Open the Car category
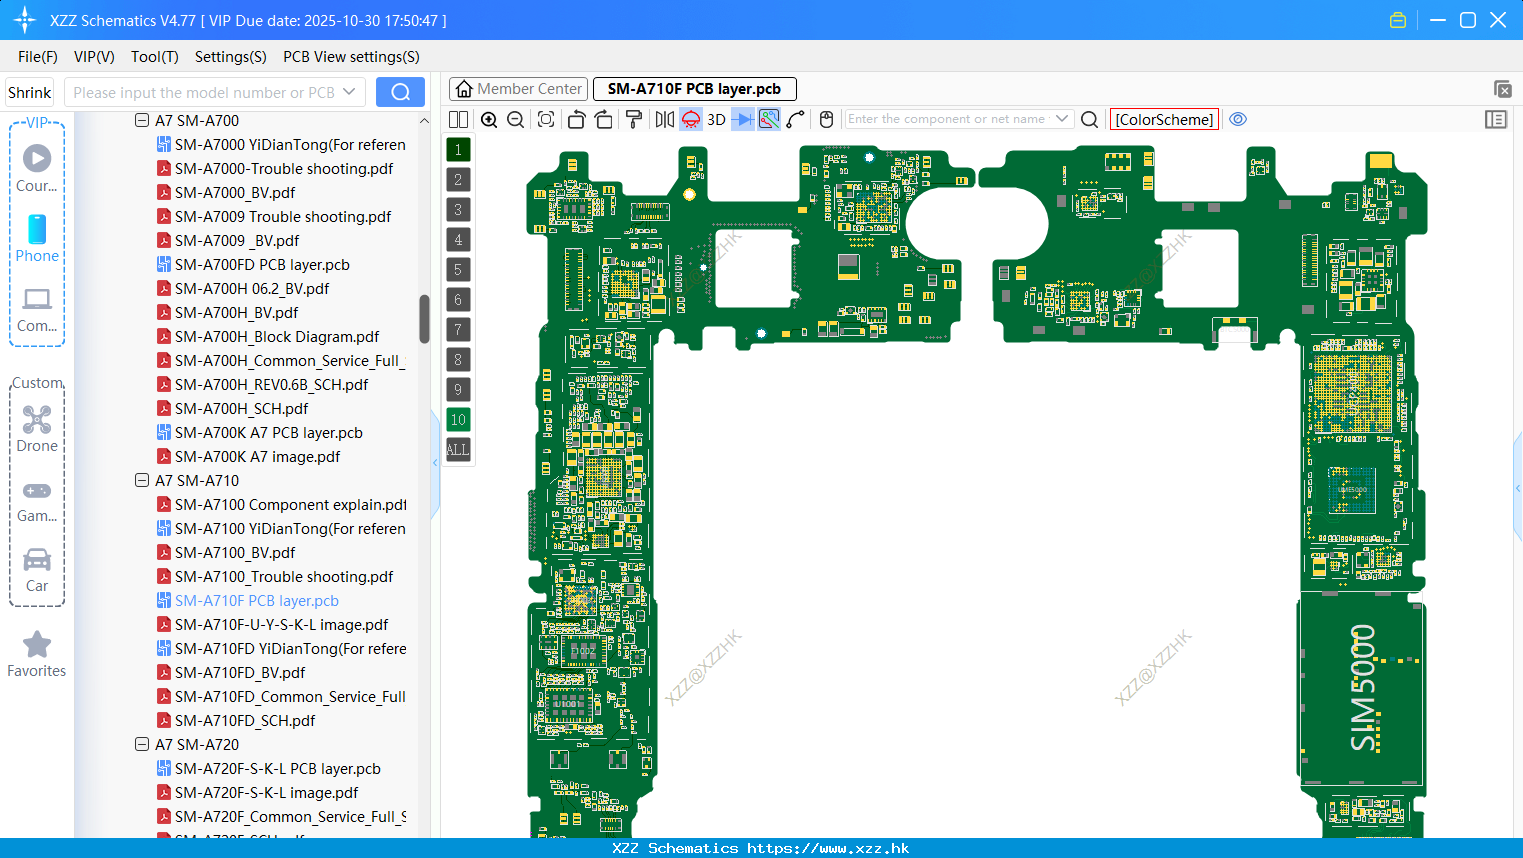Image resolution: width=1523 pixels, height=858 pixels. pos(37,570)
